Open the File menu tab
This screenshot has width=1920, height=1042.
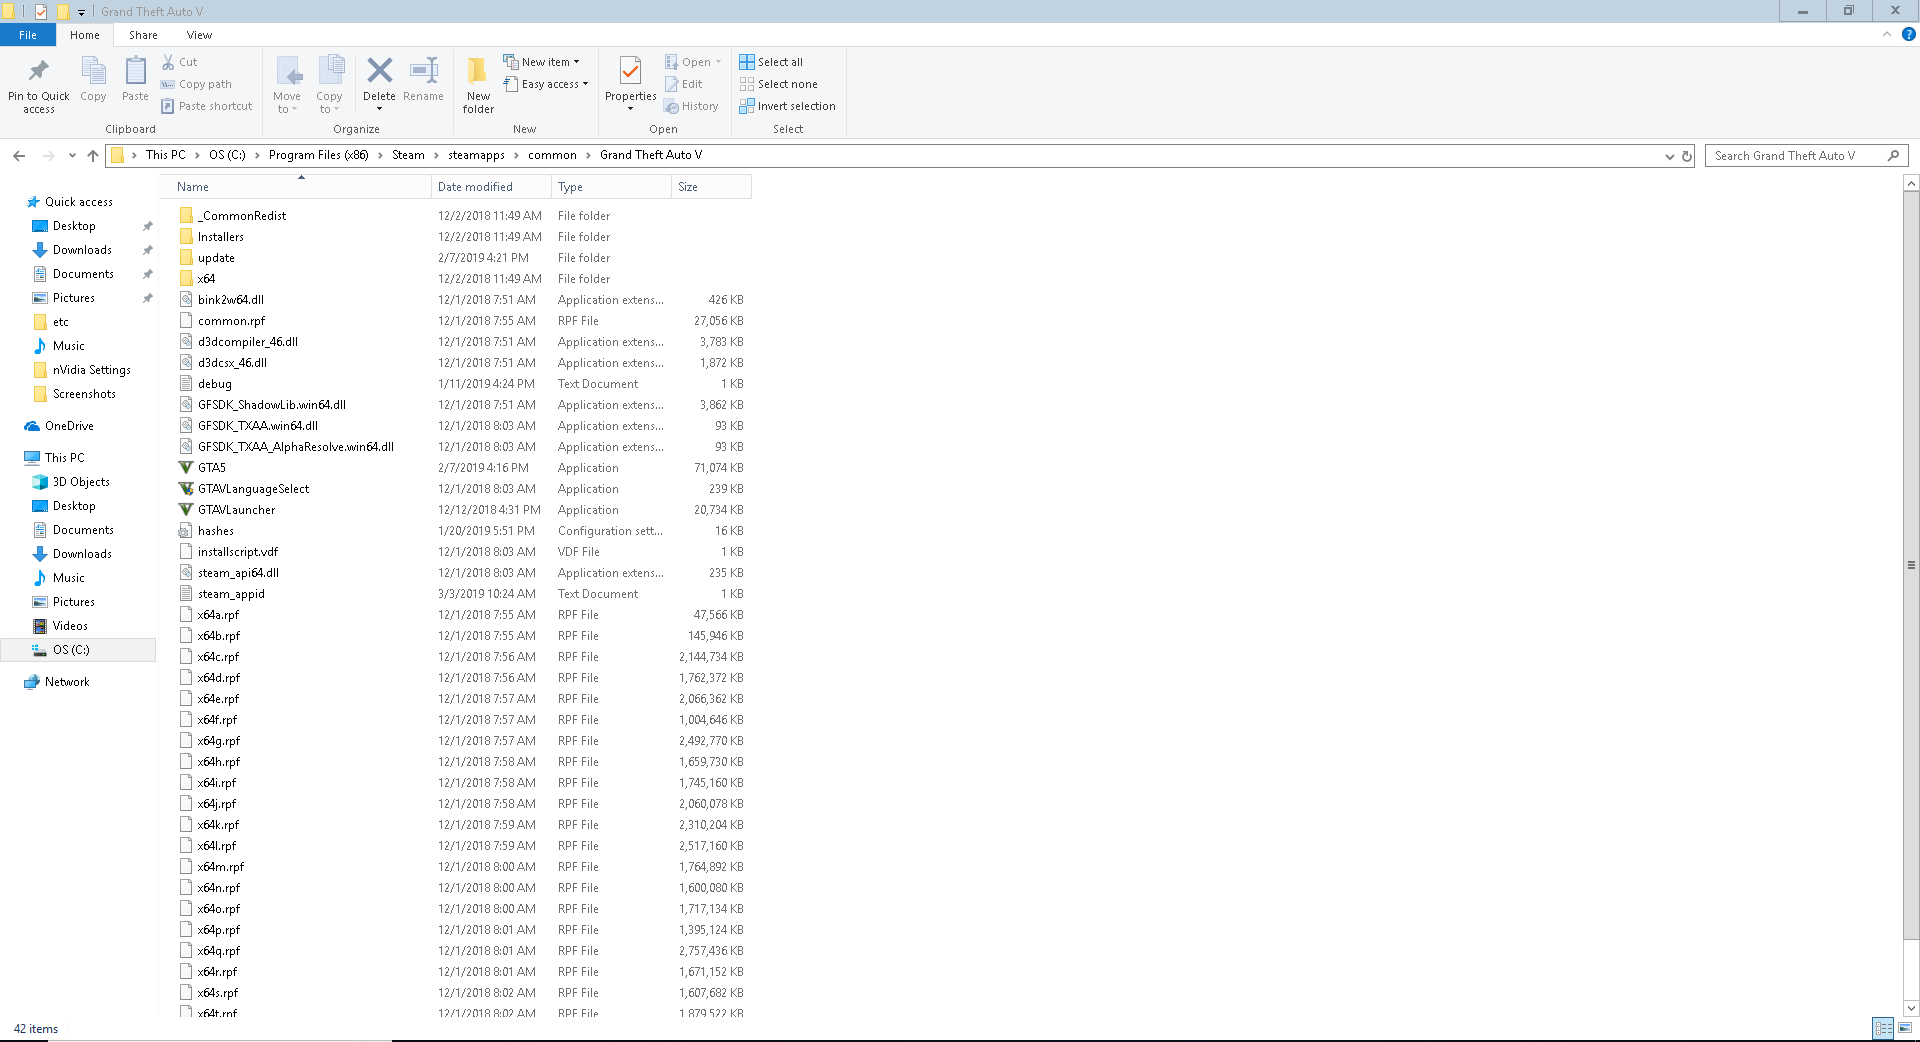click(28, 35)
